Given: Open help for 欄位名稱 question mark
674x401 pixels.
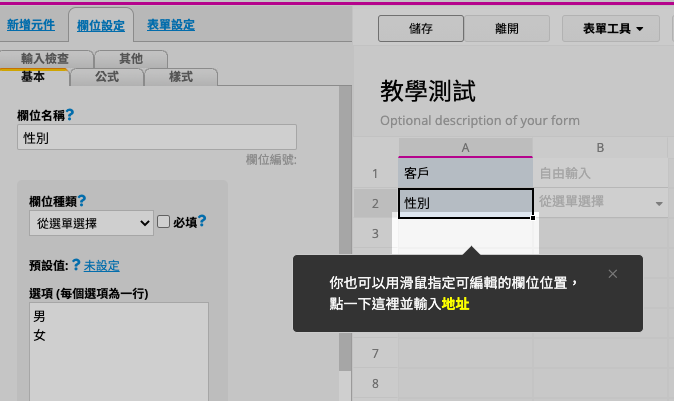Looking at the screenshot, I should tap(70, 114).
